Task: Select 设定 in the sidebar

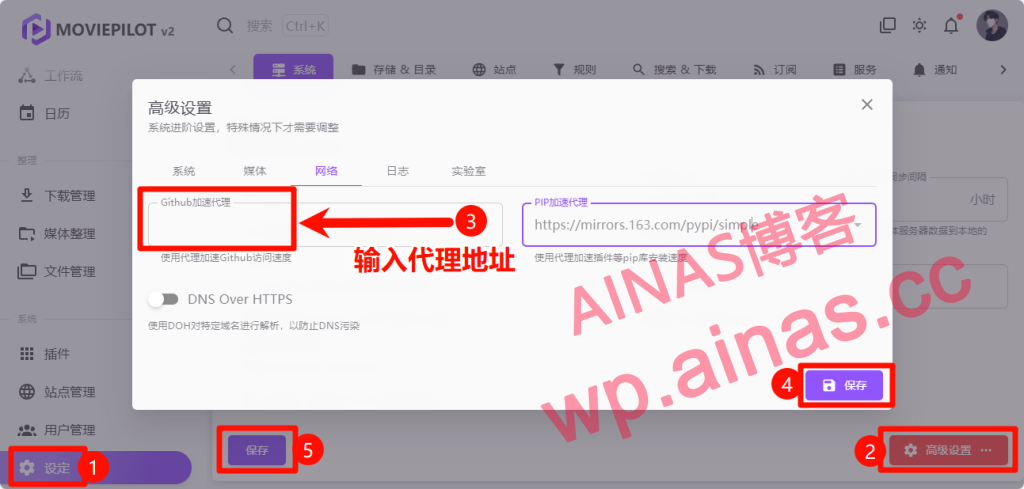Action: [x=95, y=467]
